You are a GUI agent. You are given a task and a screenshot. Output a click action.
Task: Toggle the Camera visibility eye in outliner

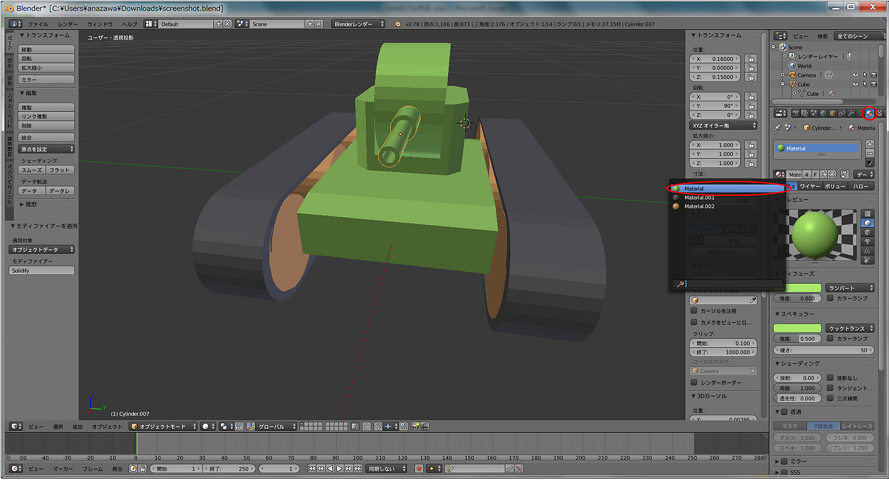click(x=855, y=75)
